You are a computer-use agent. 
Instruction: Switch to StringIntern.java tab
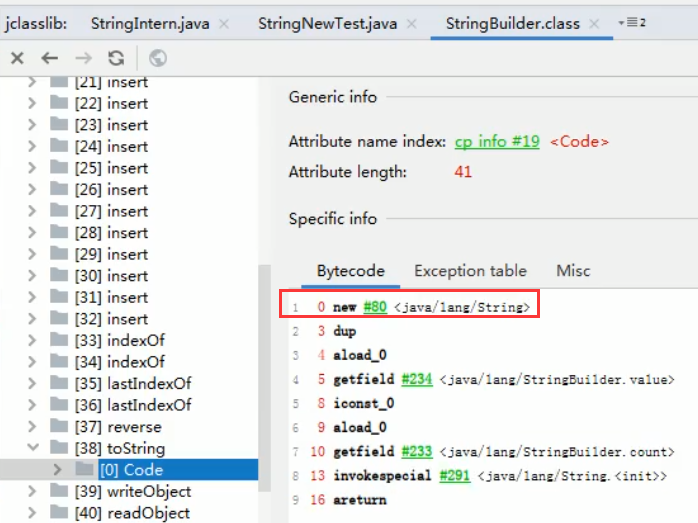(150, 24)
